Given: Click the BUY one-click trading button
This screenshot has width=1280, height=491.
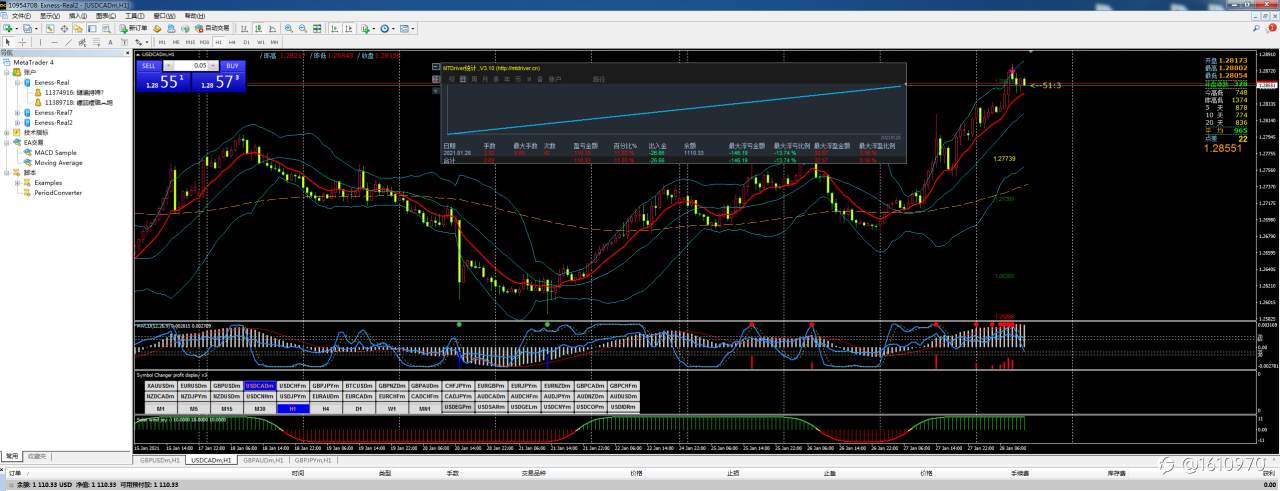Looking at the screenshot, I should pyautogui.click(x=231, y=65).
